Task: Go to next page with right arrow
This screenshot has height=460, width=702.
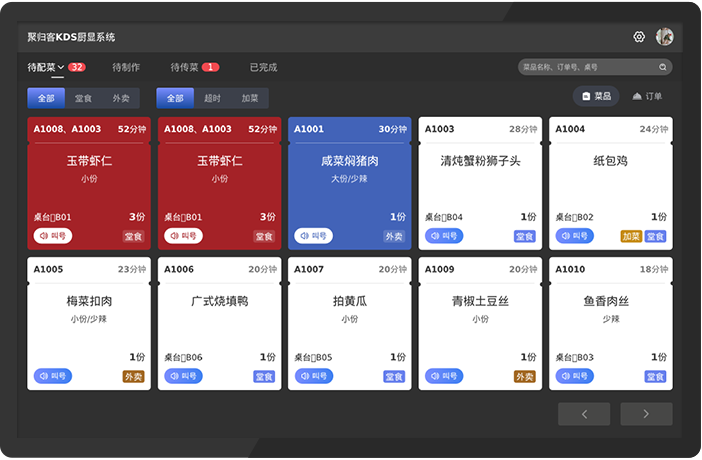Action: point(646,414)
